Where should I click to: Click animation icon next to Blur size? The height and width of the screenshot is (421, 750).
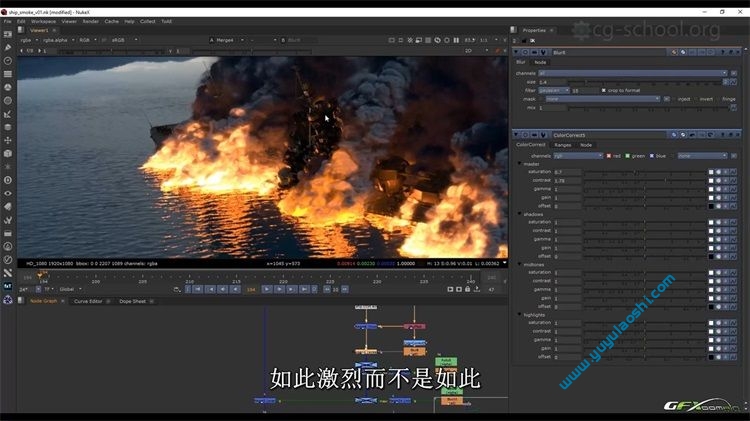coord(733,82)
